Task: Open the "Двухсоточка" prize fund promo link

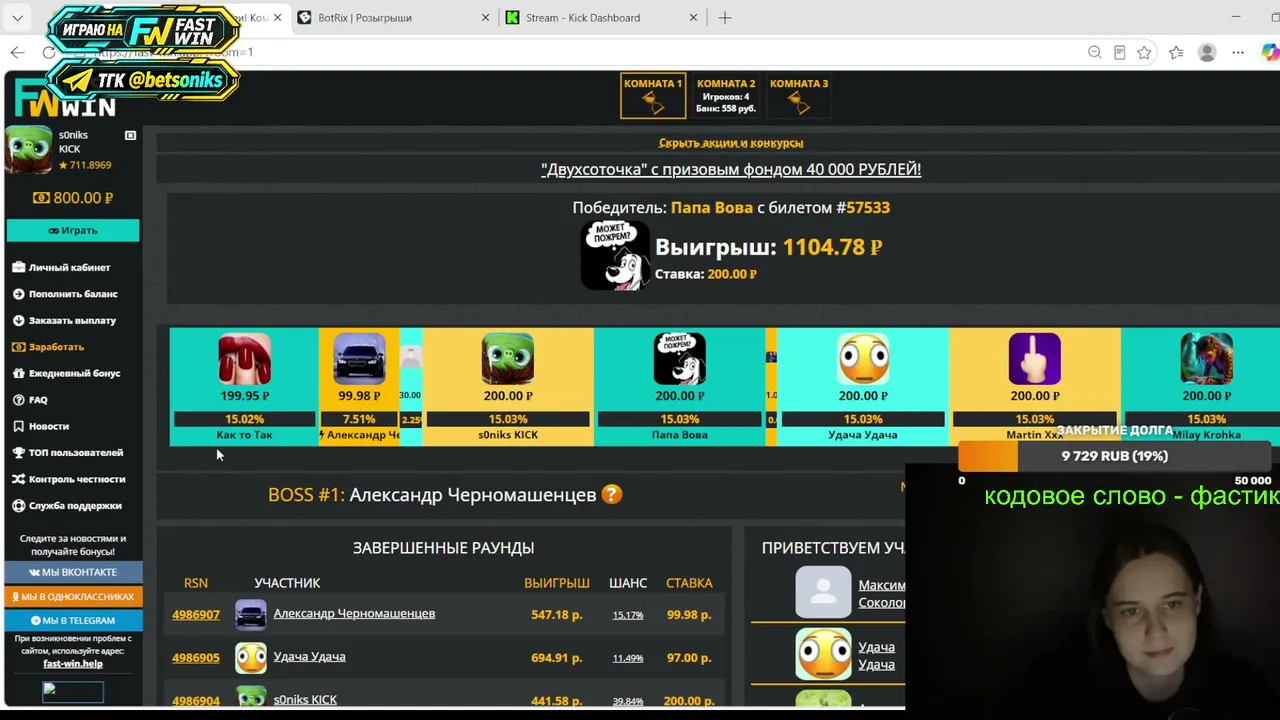Action: pos(731,170)
